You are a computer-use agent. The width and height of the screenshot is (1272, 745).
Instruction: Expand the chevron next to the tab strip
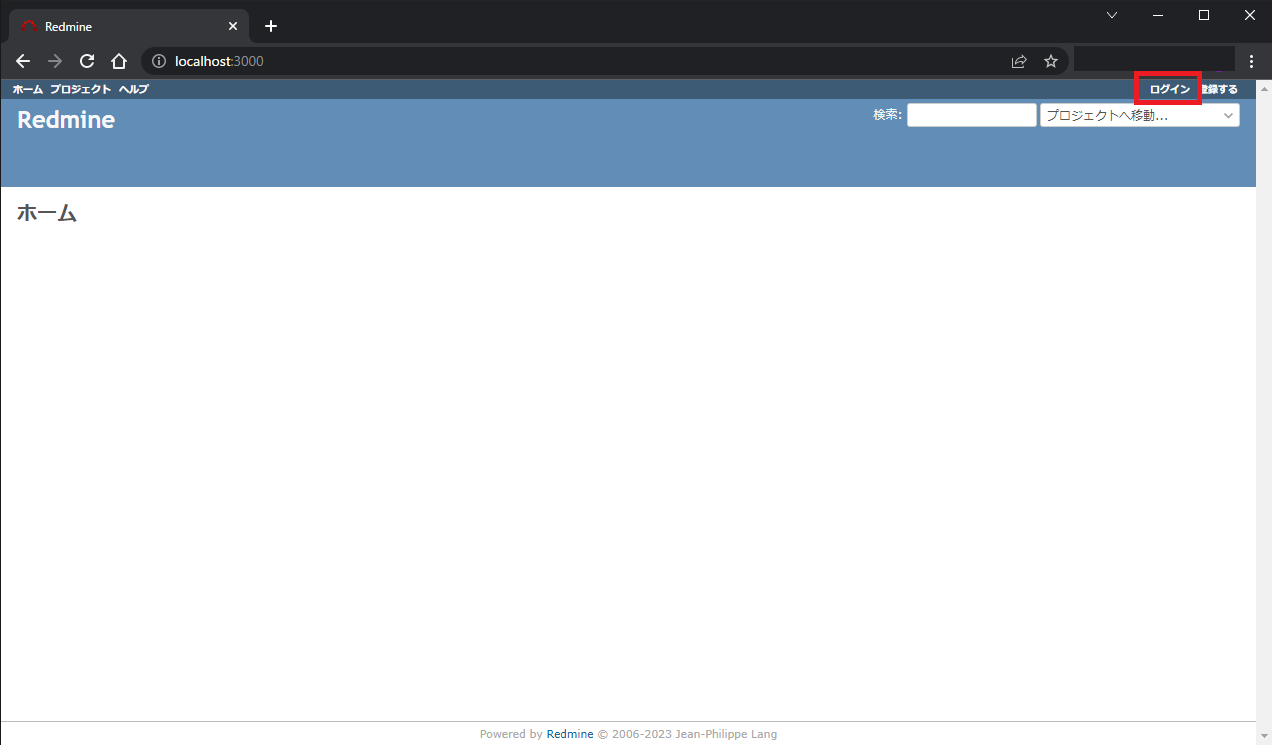click(1112, 15)
